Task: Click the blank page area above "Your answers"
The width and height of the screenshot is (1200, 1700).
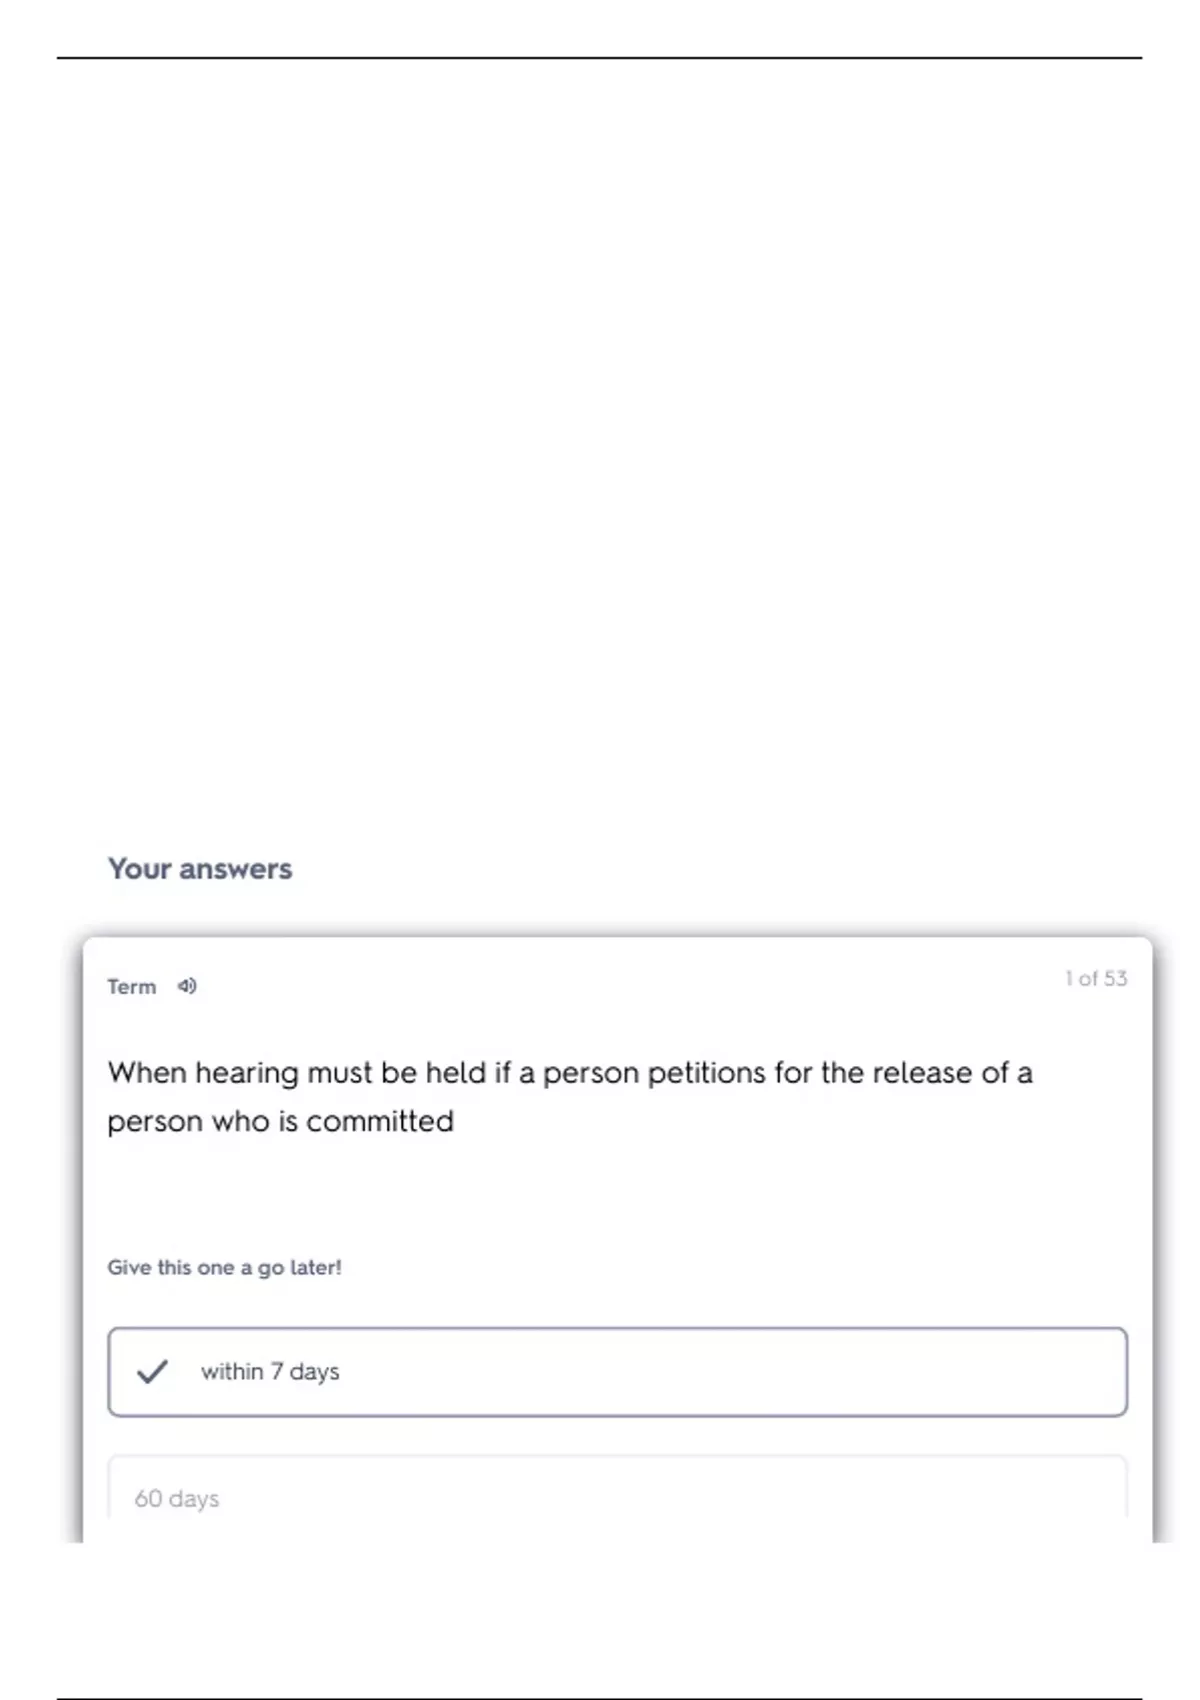Action: [x=600, y=450]
